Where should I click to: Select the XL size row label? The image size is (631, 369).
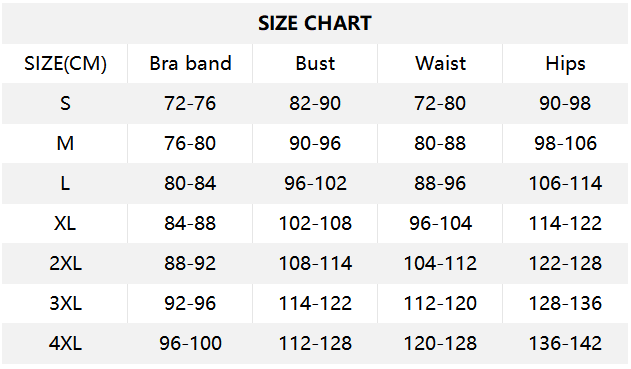coord(65,223)
